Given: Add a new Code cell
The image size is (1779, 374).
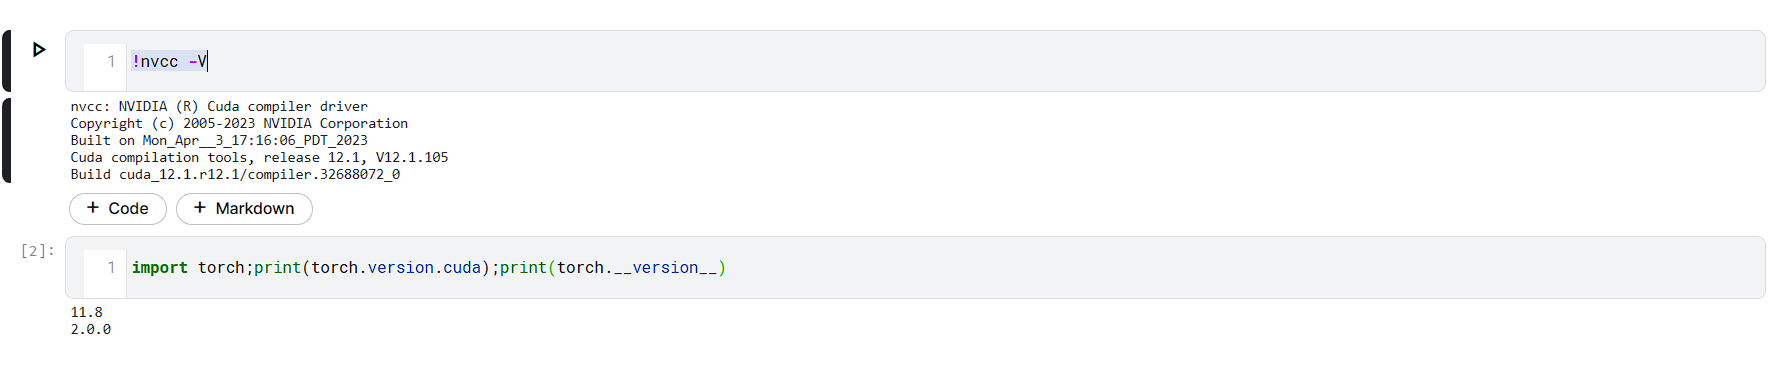Looking at the screenshot, I should pos(118,208).
